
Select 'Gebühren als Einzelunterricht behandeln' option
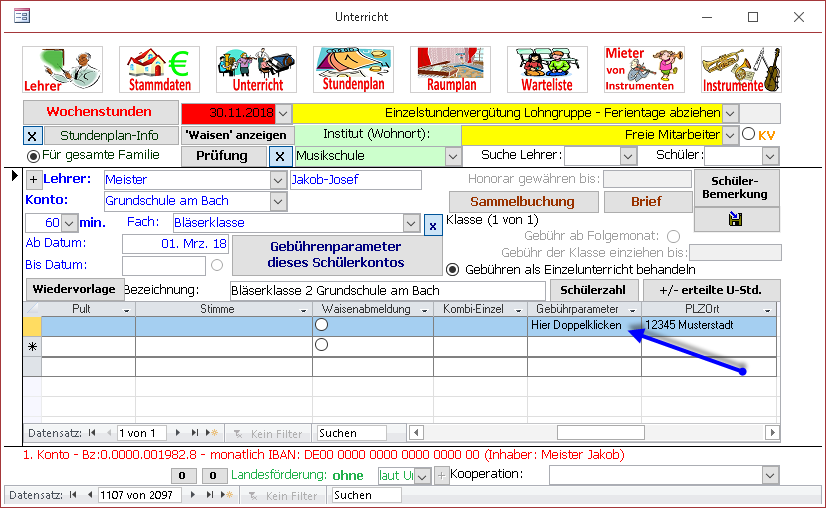coord(453,269)
